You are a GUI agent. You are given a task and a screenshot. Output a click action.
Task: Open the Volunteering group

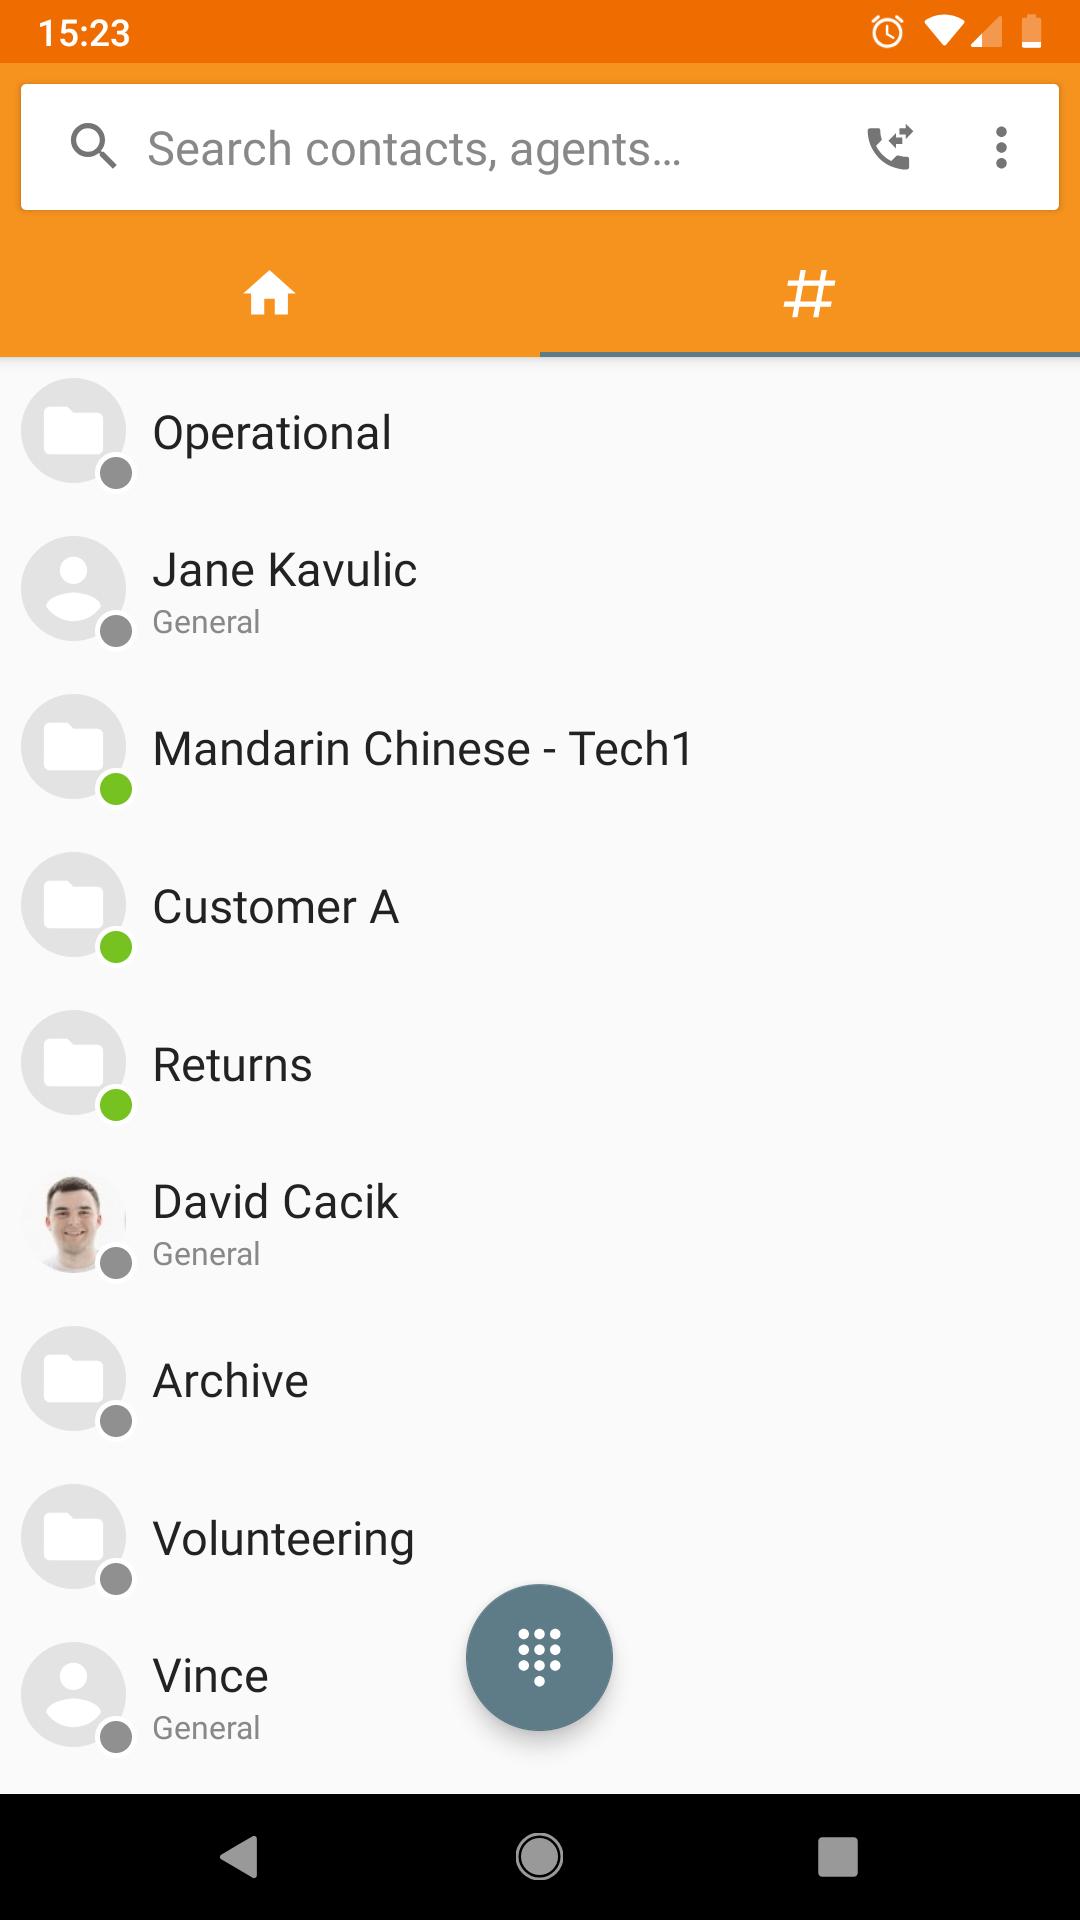540,1538
